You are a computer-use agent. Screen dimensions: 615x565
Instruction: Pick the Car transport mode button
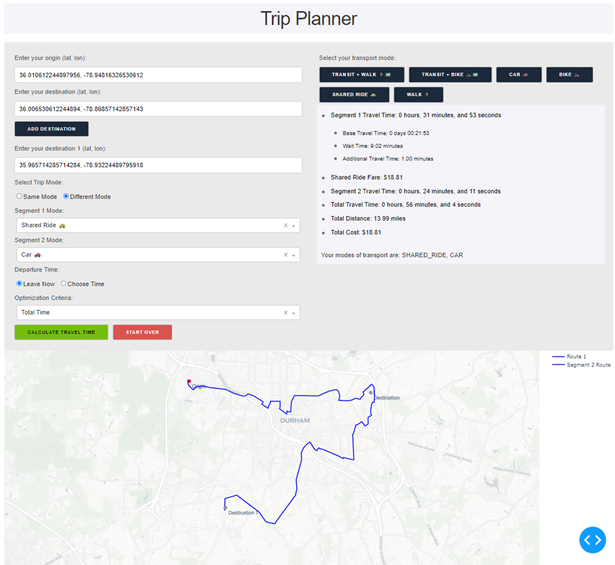518,75
